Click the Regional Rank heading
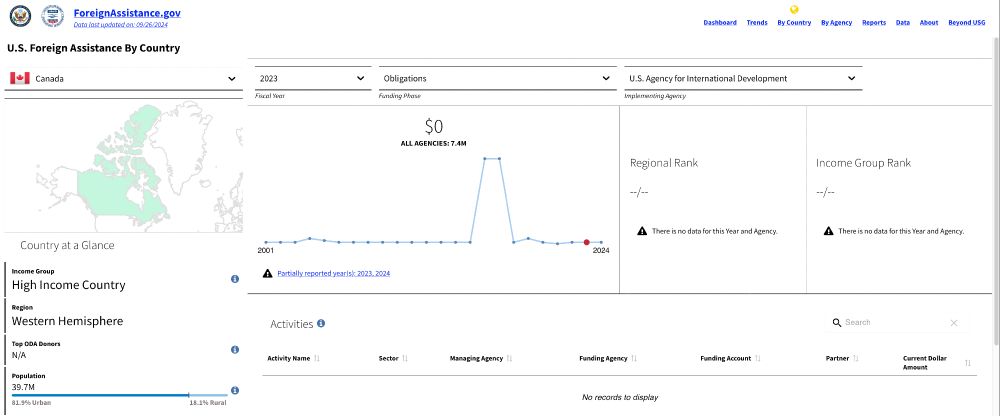Viewport: 1000px width, 416px height. pyautogui.click(x=664, y=163)
